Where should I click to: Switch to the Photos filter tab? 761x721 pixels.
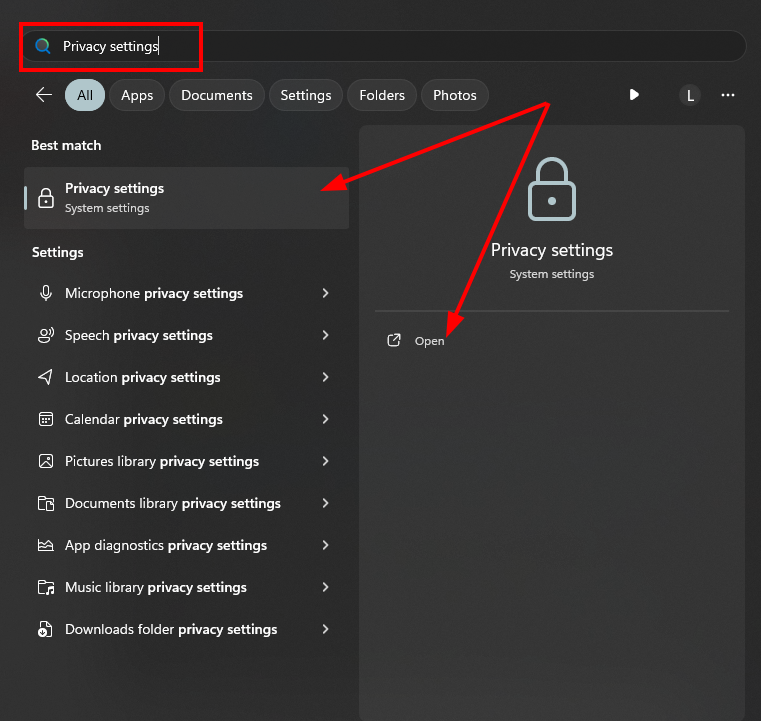455,95
